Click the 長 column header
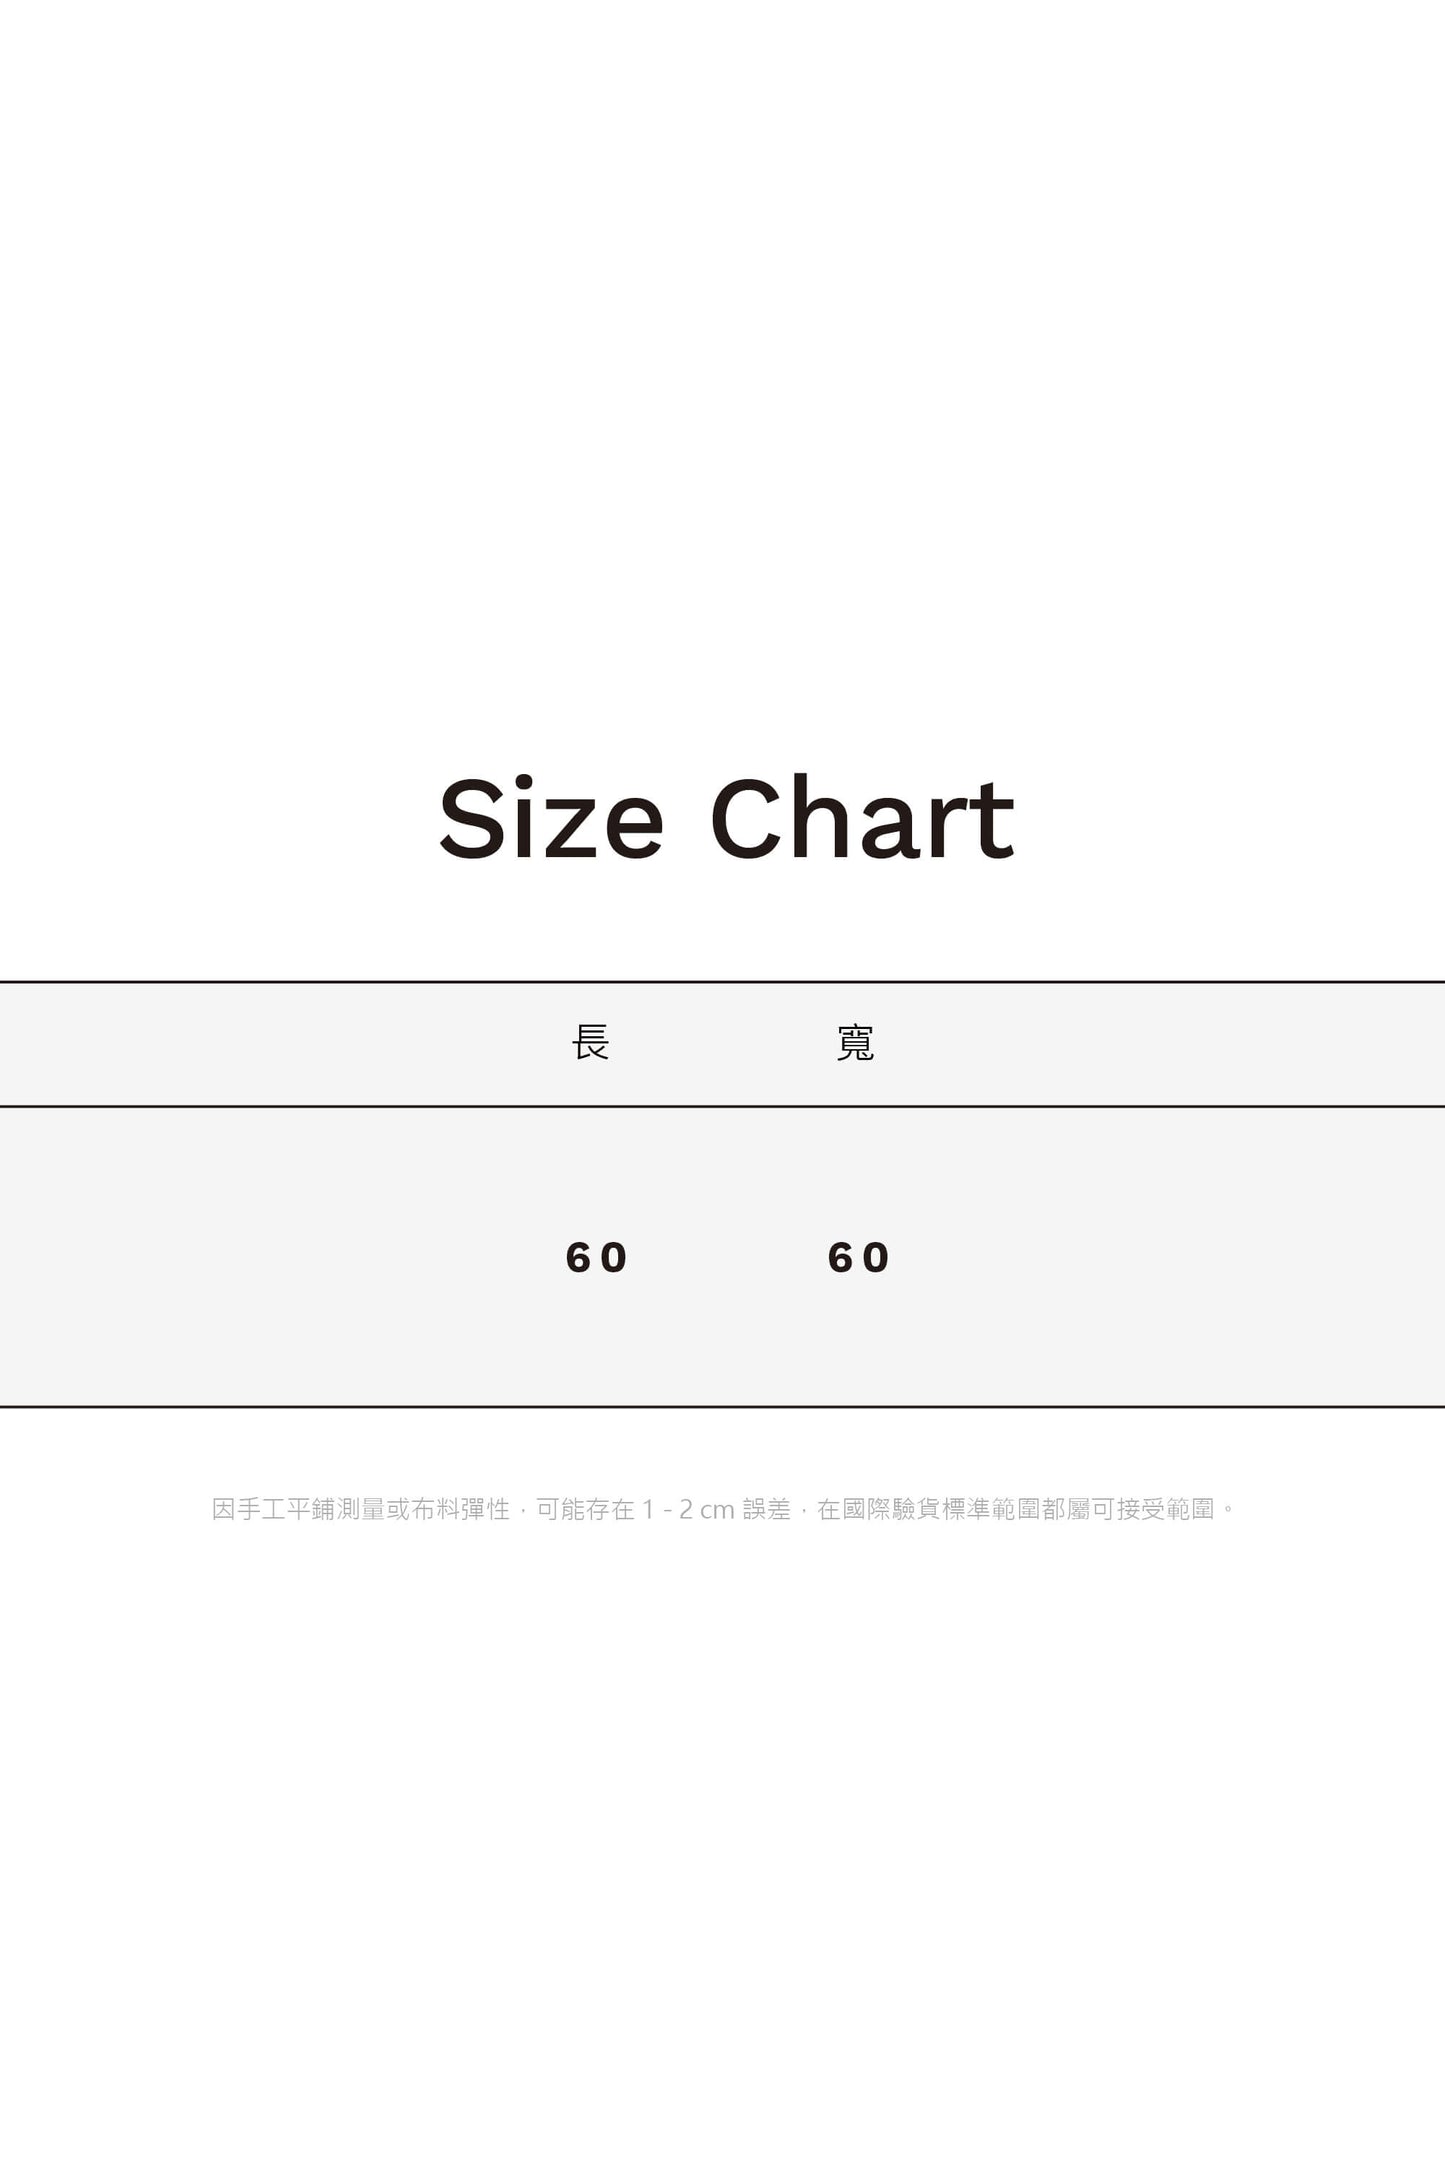The image size is (1445, 2167). 590,1043
